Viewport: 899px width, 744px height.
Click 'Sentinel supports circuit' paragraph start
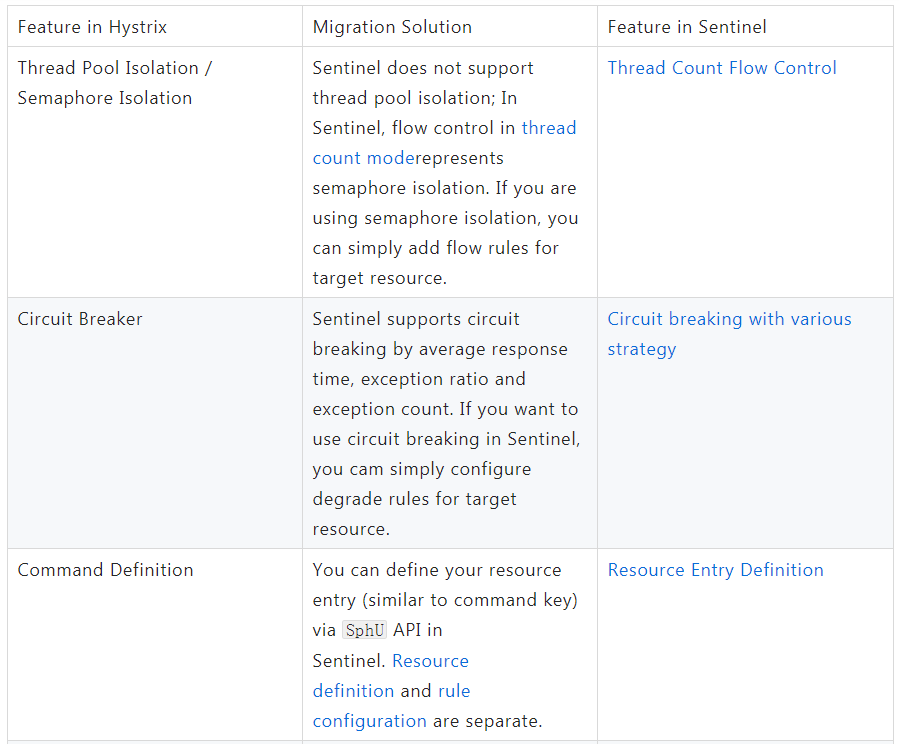tap(416, 319)
